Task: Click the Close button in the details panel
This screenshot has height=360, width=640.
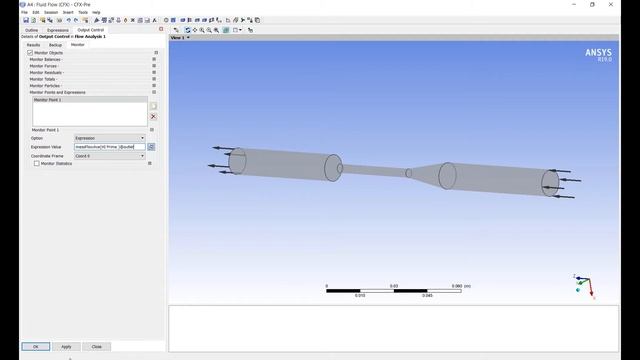Action: pos(97,347)
